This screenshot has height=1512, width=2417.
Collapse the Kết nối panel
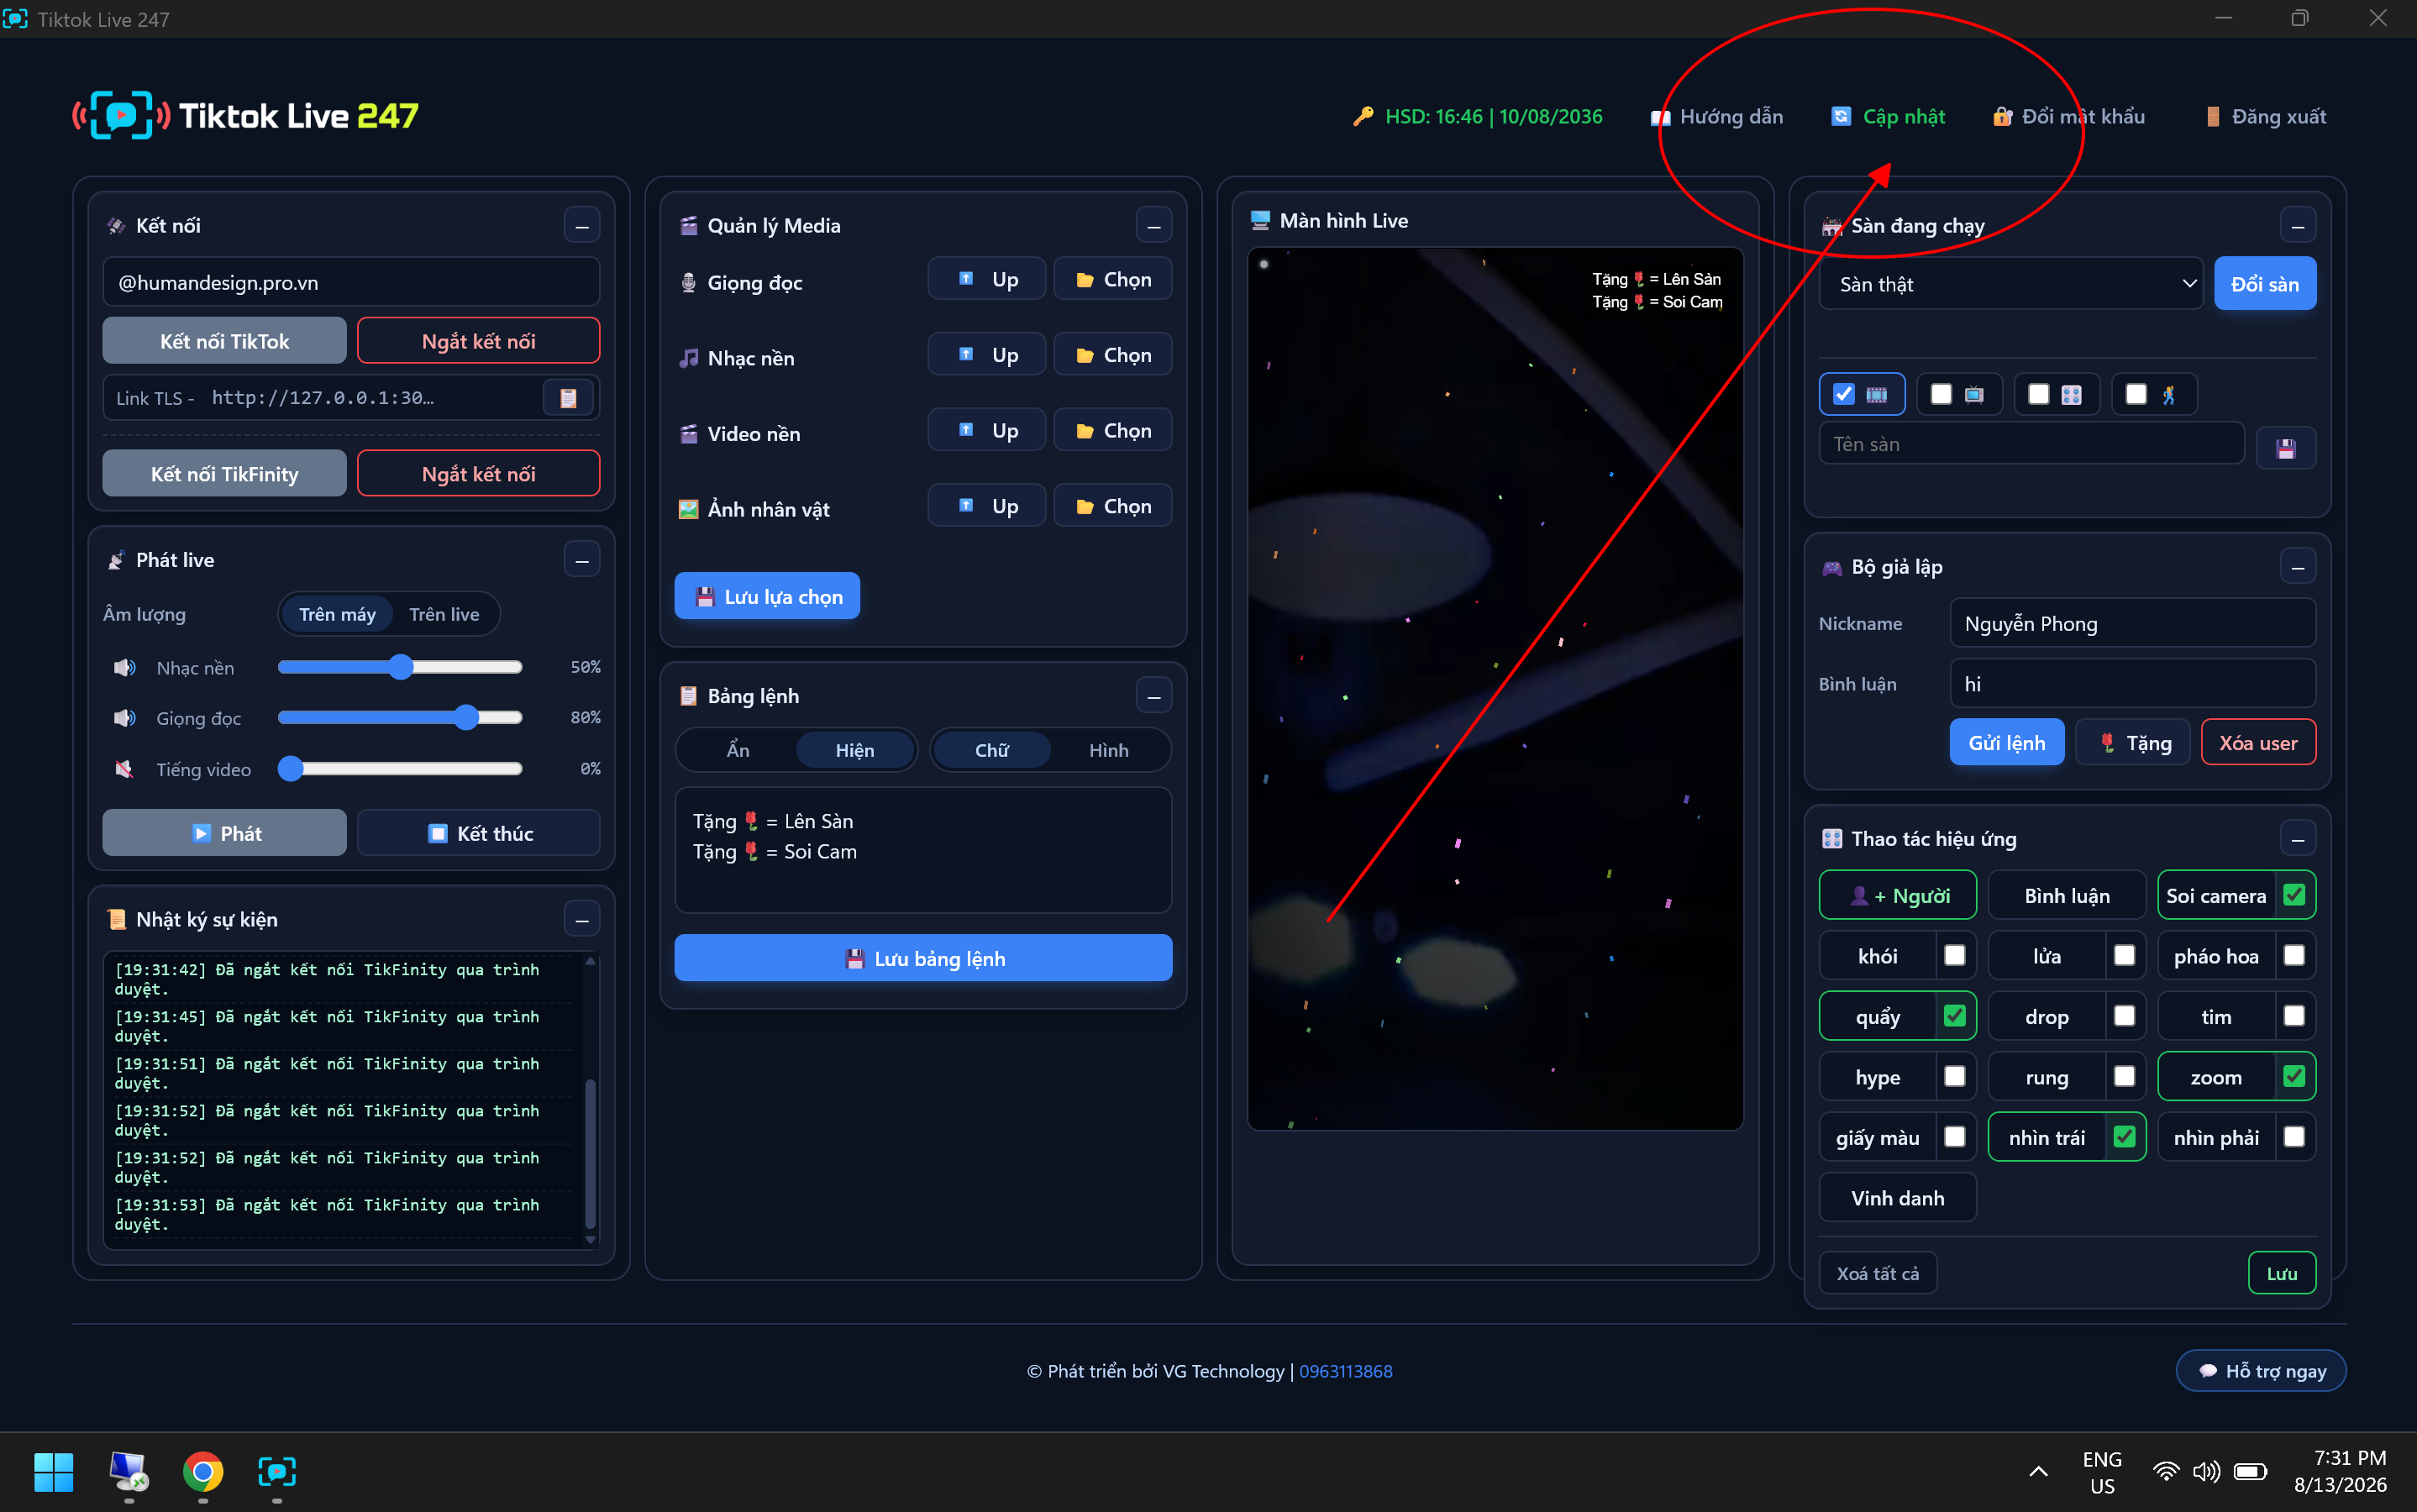pyautogui.click(x=582, y=226)
